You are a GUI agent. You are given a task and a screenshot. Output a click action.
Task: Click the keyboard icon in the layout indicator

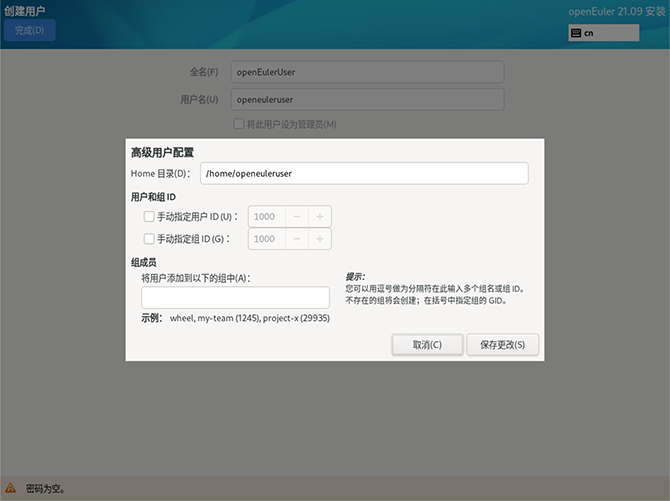[576, 33]
